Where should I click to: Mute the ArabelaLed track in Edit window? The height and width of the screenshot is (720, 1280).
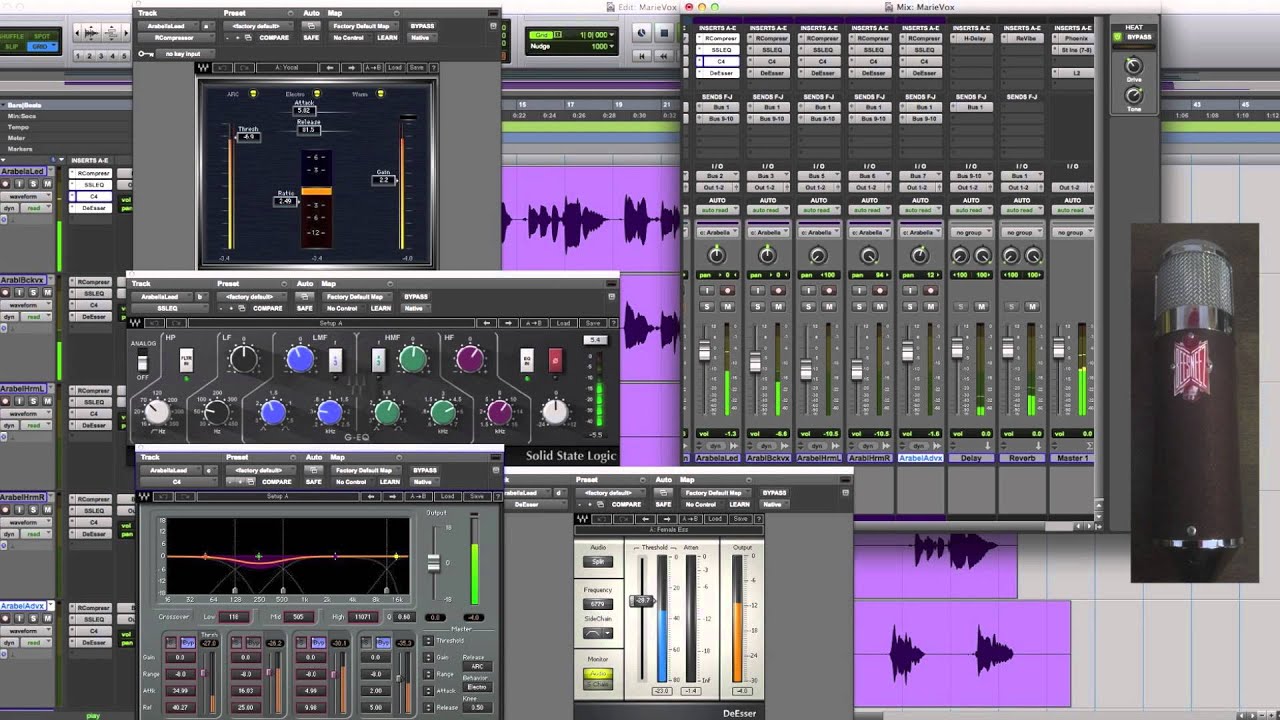(x=47, y=184)
